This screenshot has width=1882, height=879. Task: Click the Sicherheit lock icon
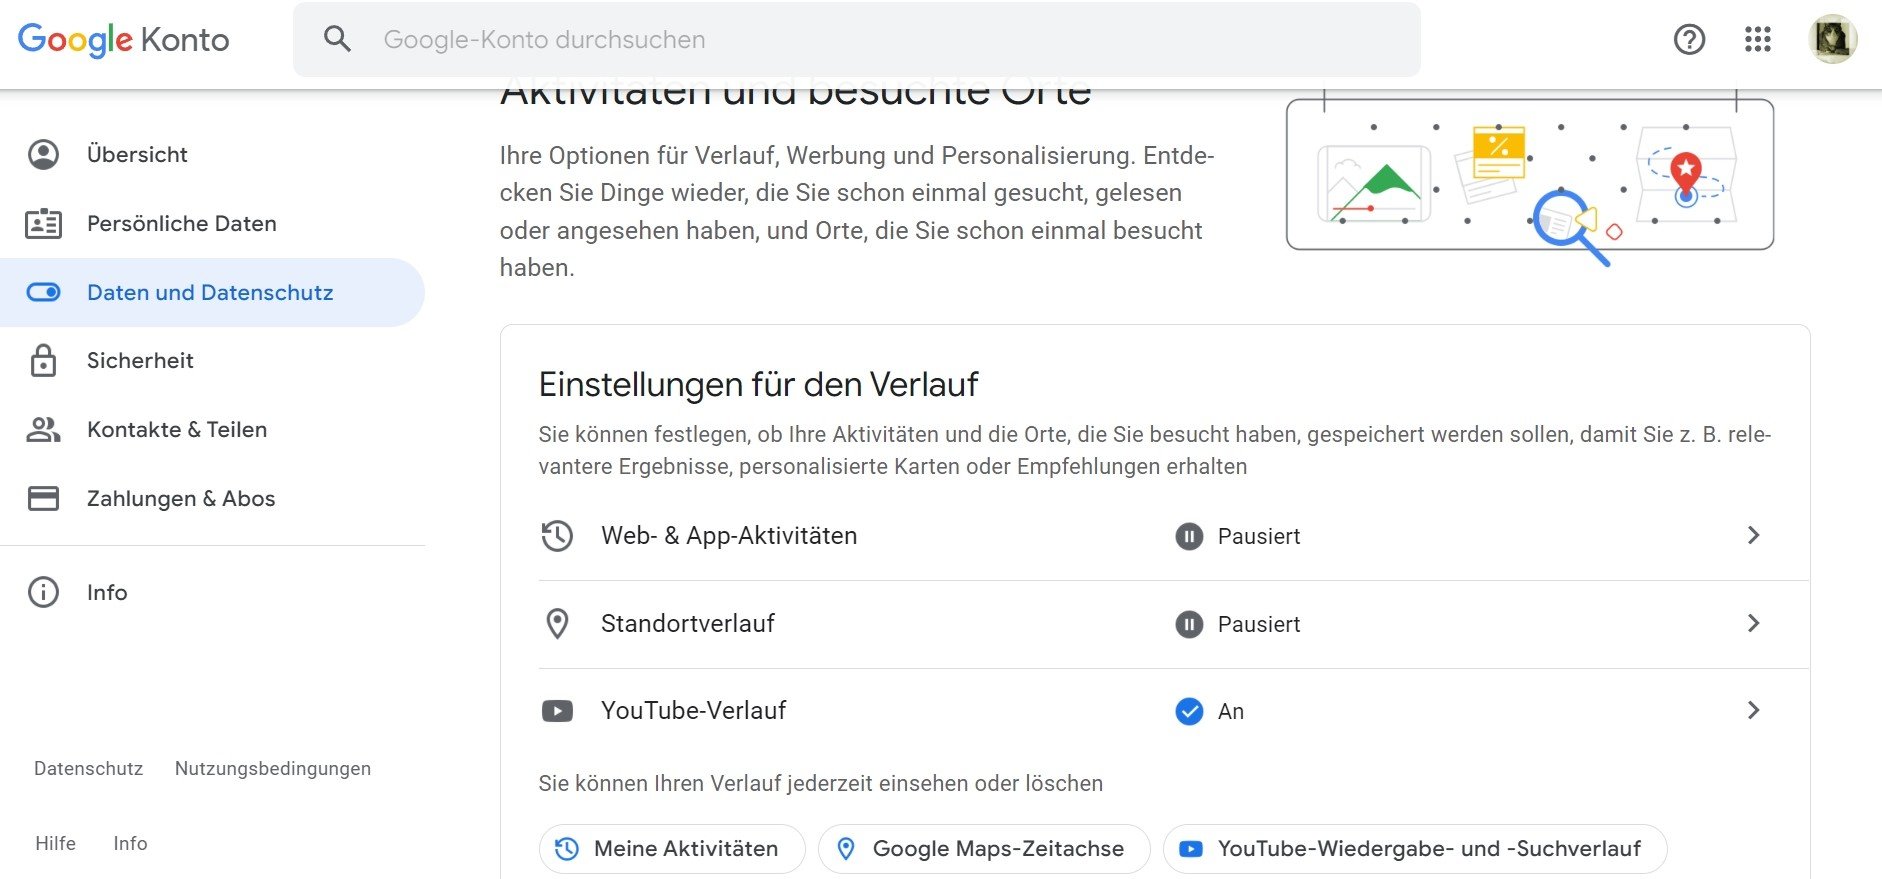(43, 361)
